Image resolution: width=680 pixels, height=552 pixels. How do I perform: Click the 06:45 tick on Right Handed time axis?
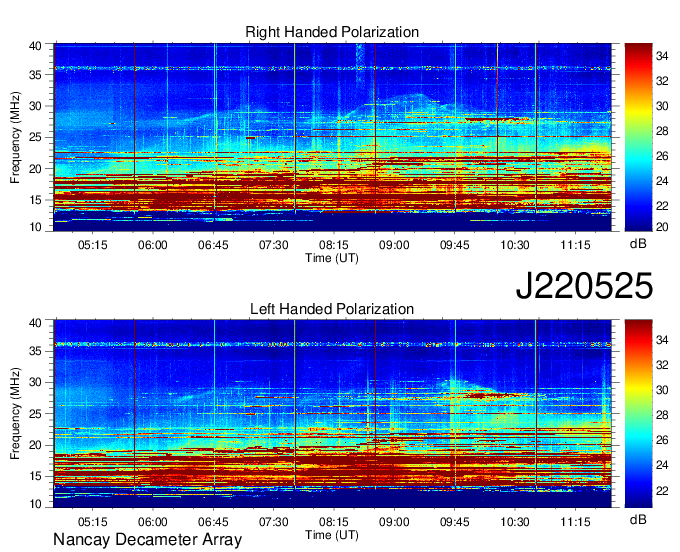tap(213, 245)
